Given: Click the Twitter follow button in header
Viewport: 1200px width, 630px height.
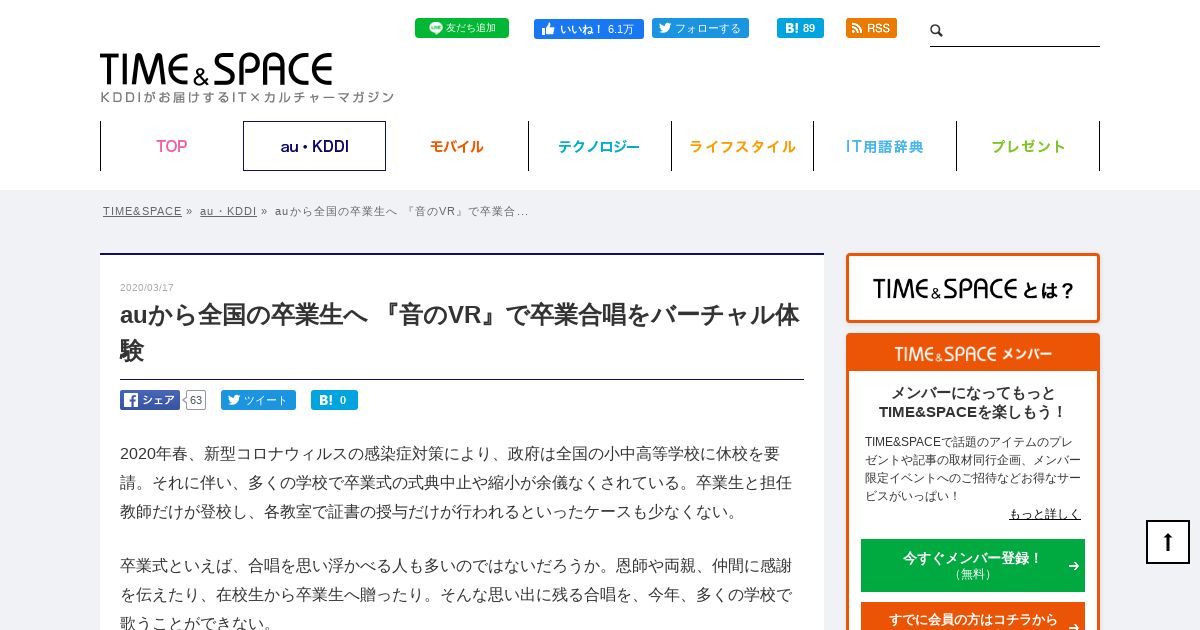Looking at the screenshot, I should 700,28.
